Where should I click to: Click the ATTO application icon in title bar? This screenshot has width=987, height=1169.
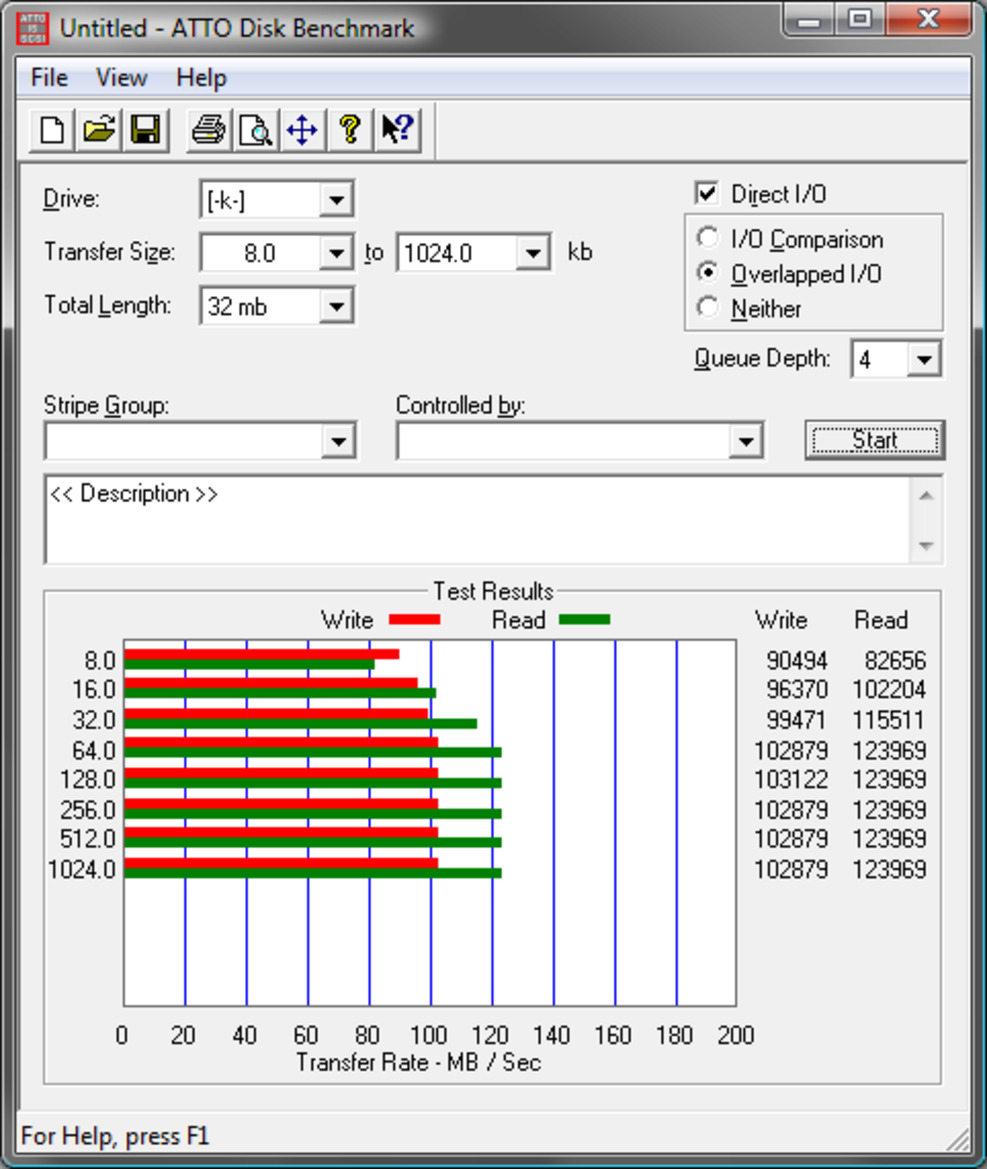tap(33, 28)
